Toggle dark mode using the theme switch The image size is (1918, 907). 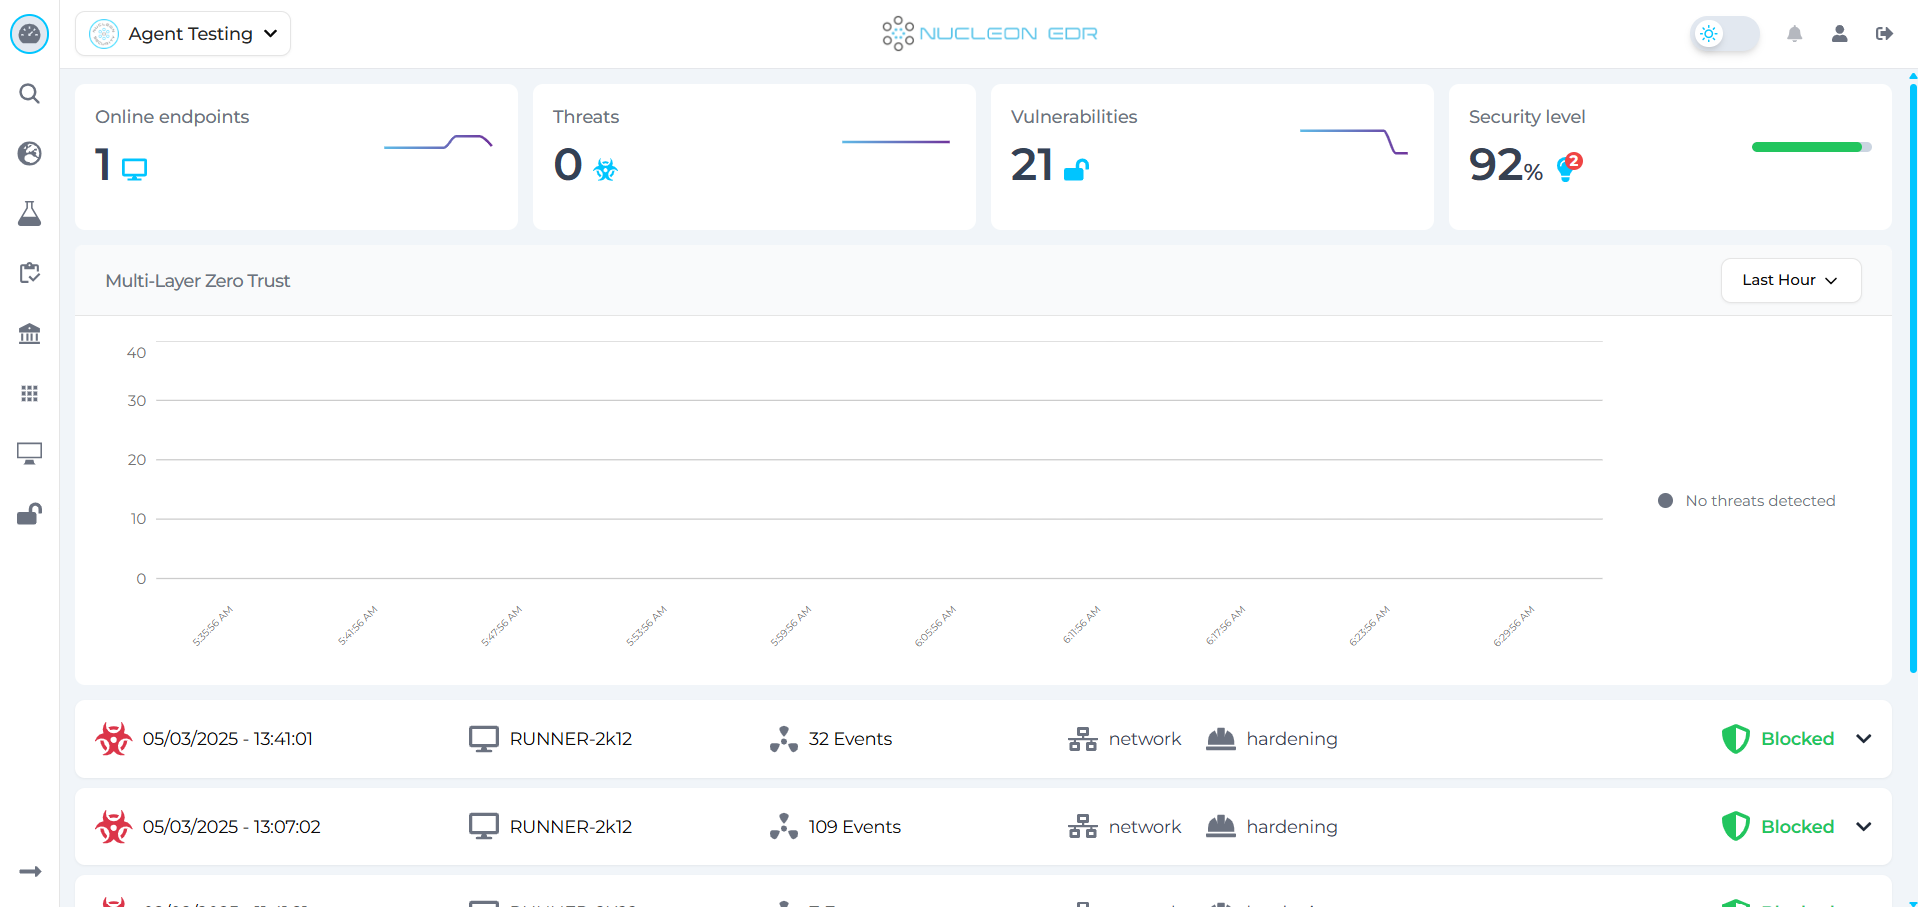pyautogui.click(x=1723, y=33)
